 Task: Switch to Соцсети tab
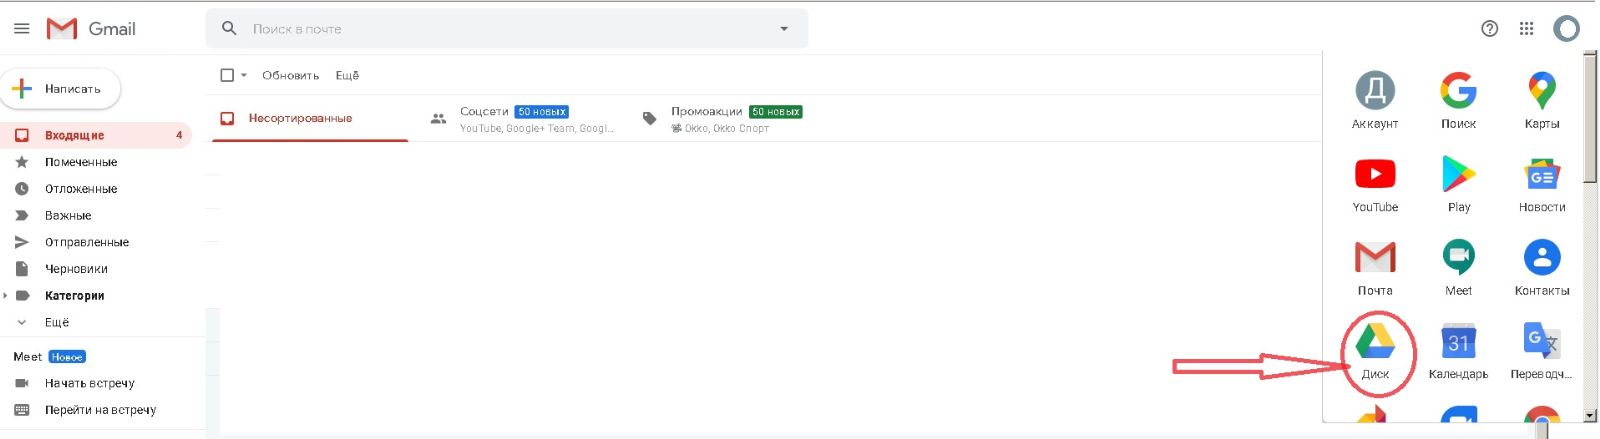[520, 118]
